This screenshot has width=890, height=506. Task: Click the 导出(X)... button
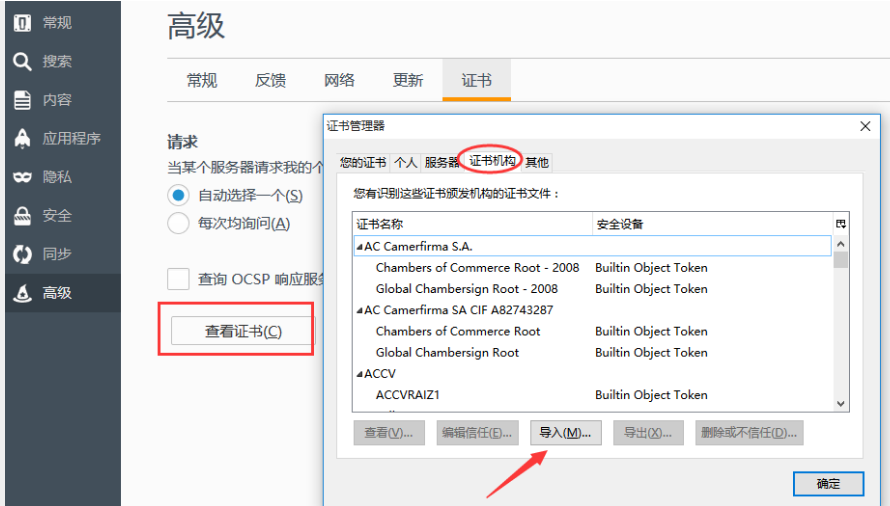tap(648, 433)
